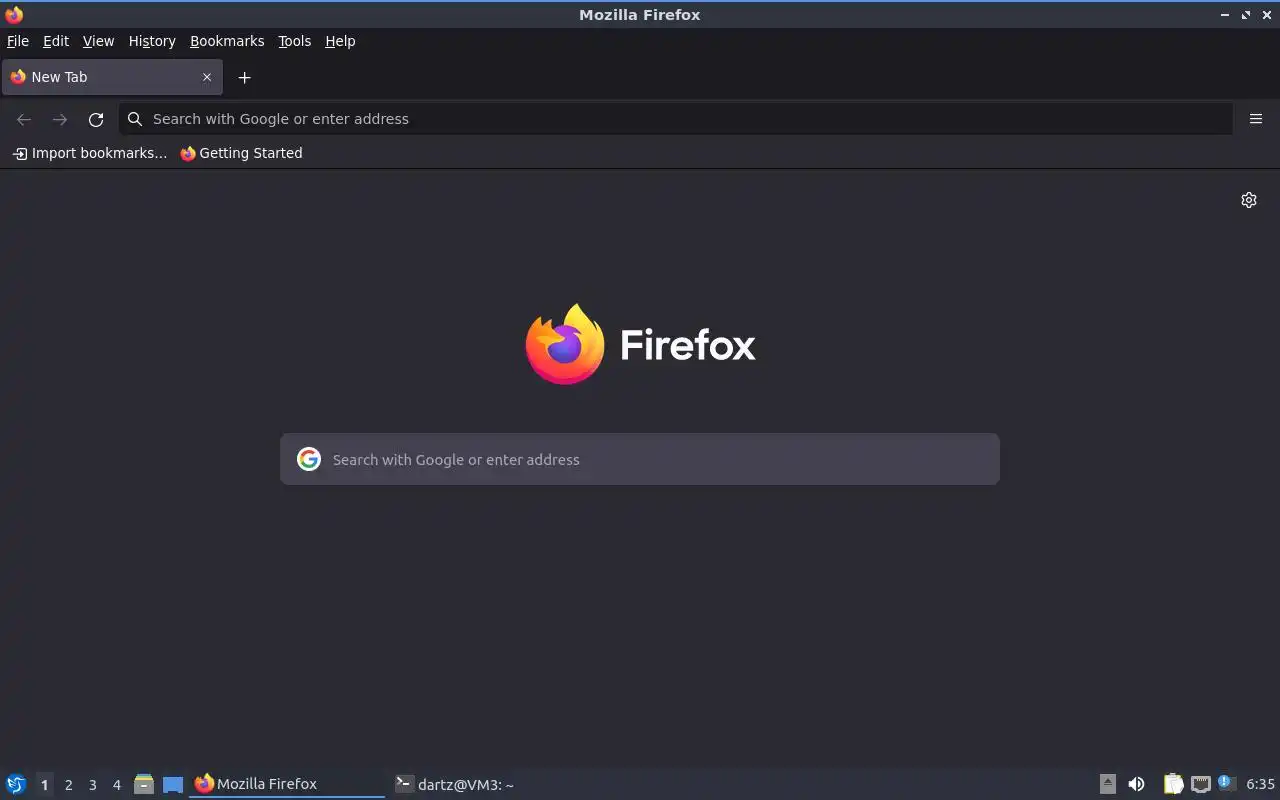Go forward with the forward arrow
The image size is (1280, 800).
coord(60,119)
